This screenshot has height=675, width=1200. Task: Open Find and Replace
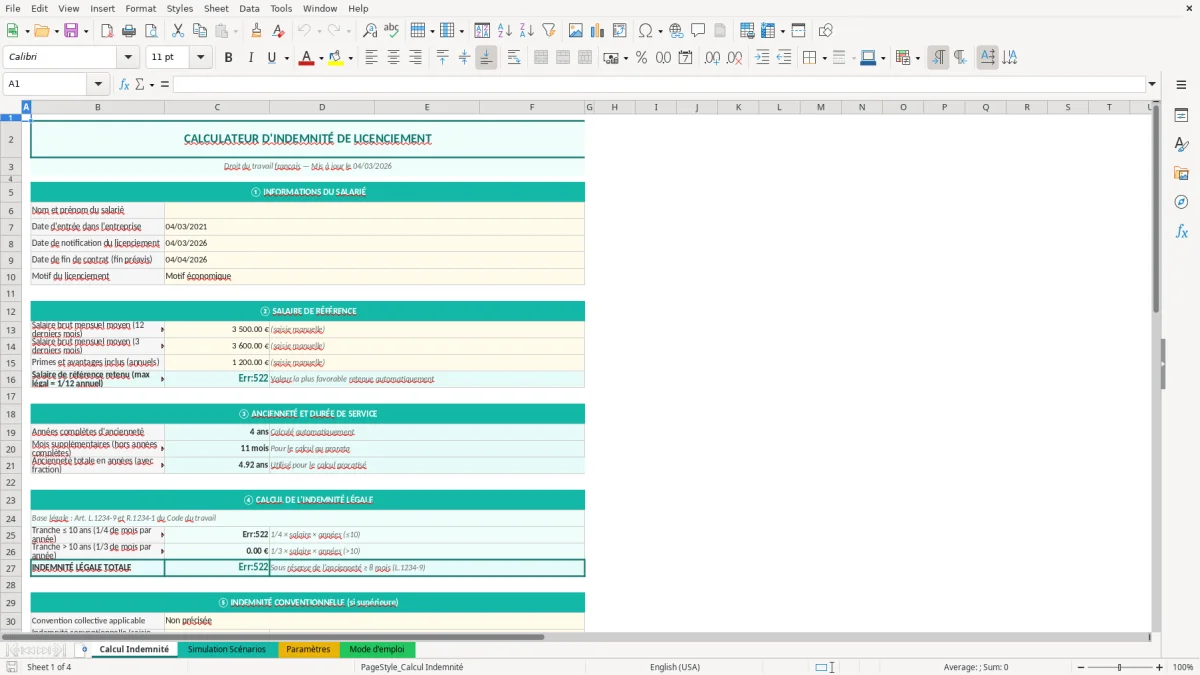(x=370, y=31)
